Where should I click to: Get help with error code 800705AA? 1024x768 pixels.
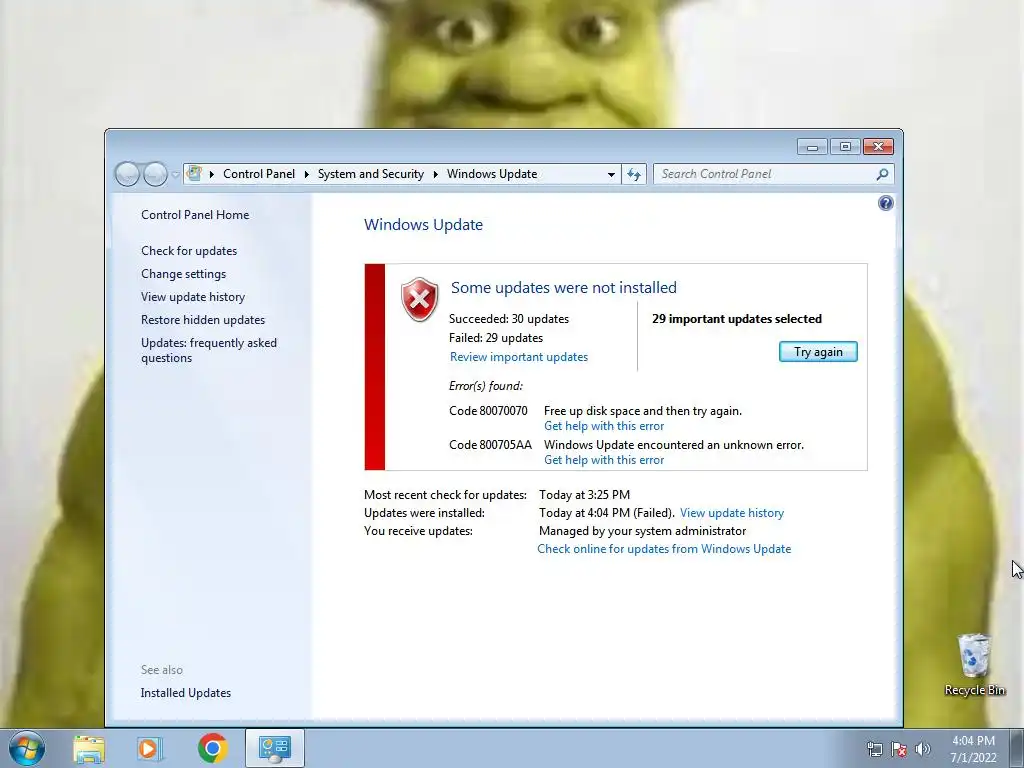click(603, 460)
